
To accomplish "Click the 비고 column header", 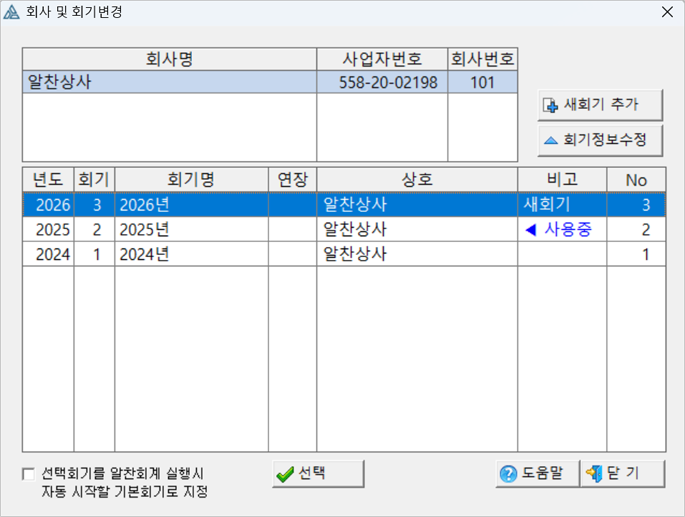I will 562,180.
